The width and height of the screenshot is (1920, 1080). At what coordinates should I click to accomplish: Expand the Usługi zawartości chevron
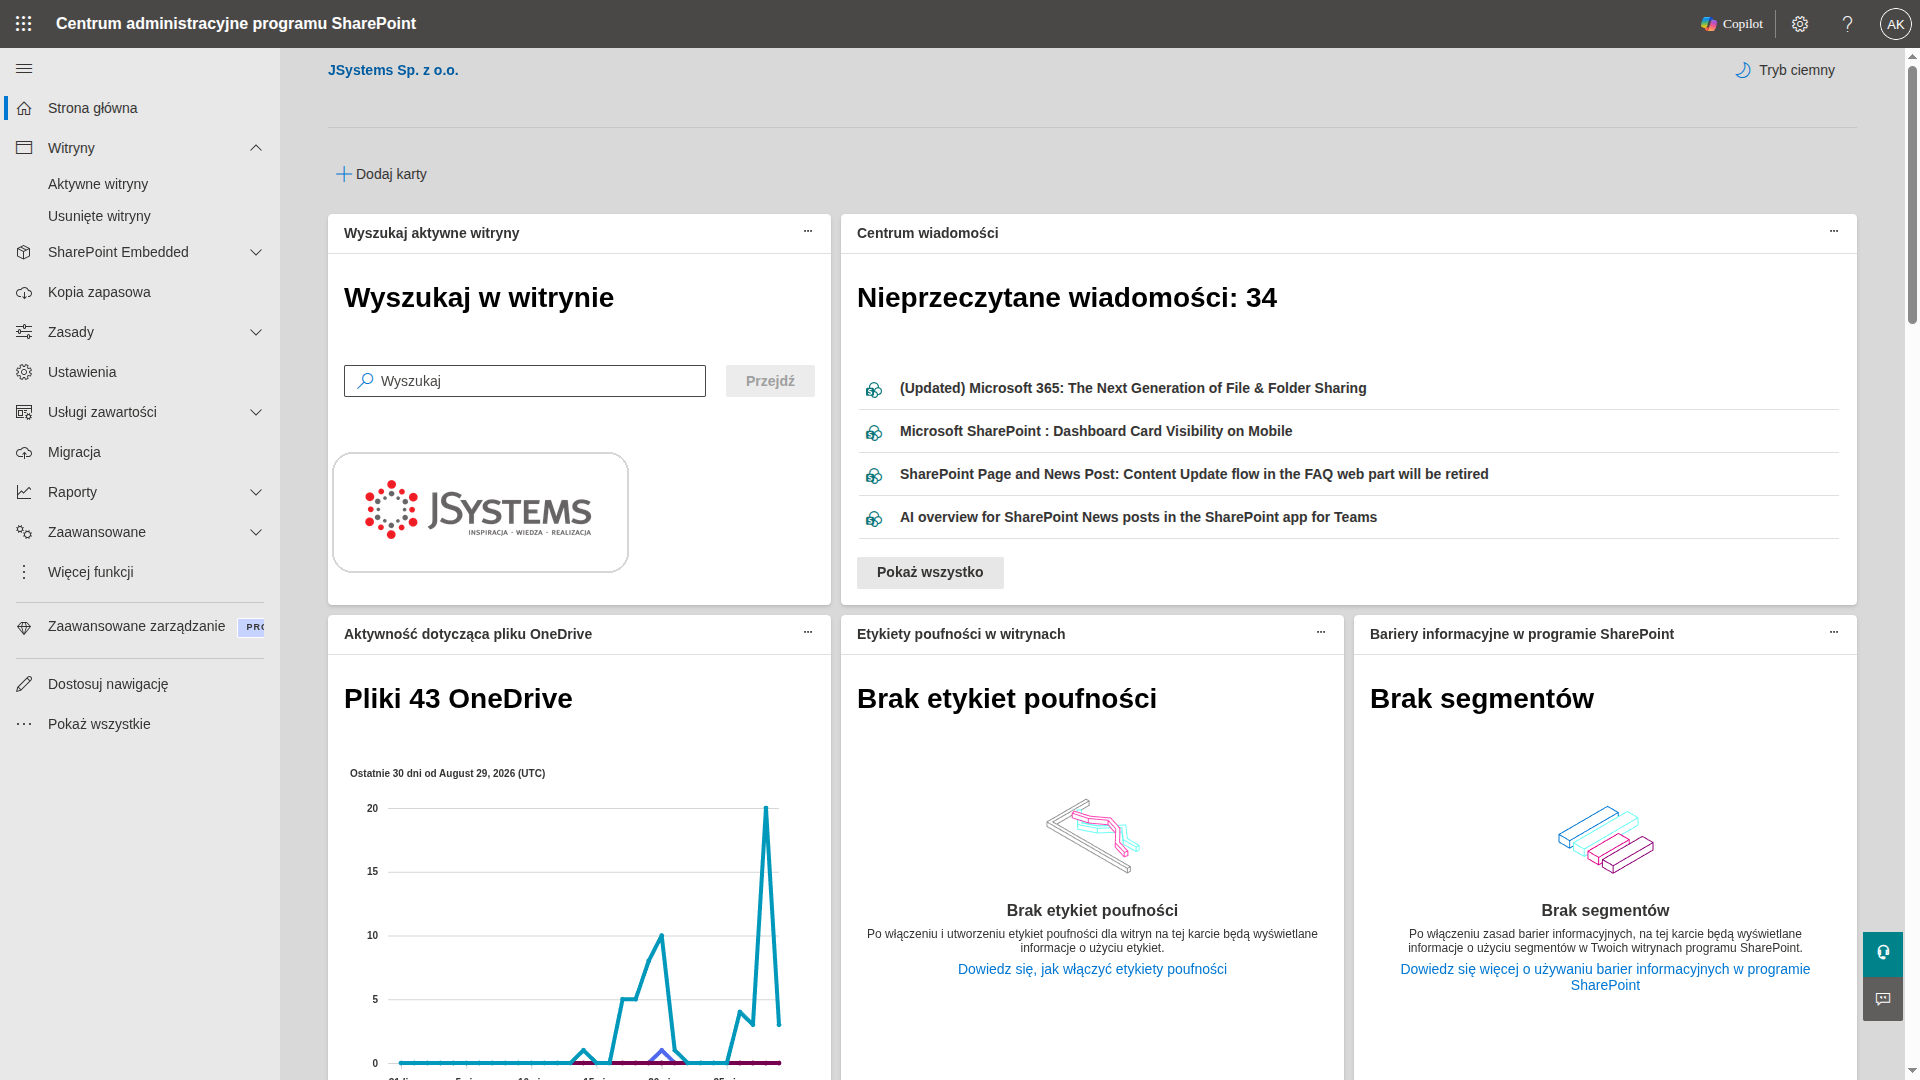point(256,412)
